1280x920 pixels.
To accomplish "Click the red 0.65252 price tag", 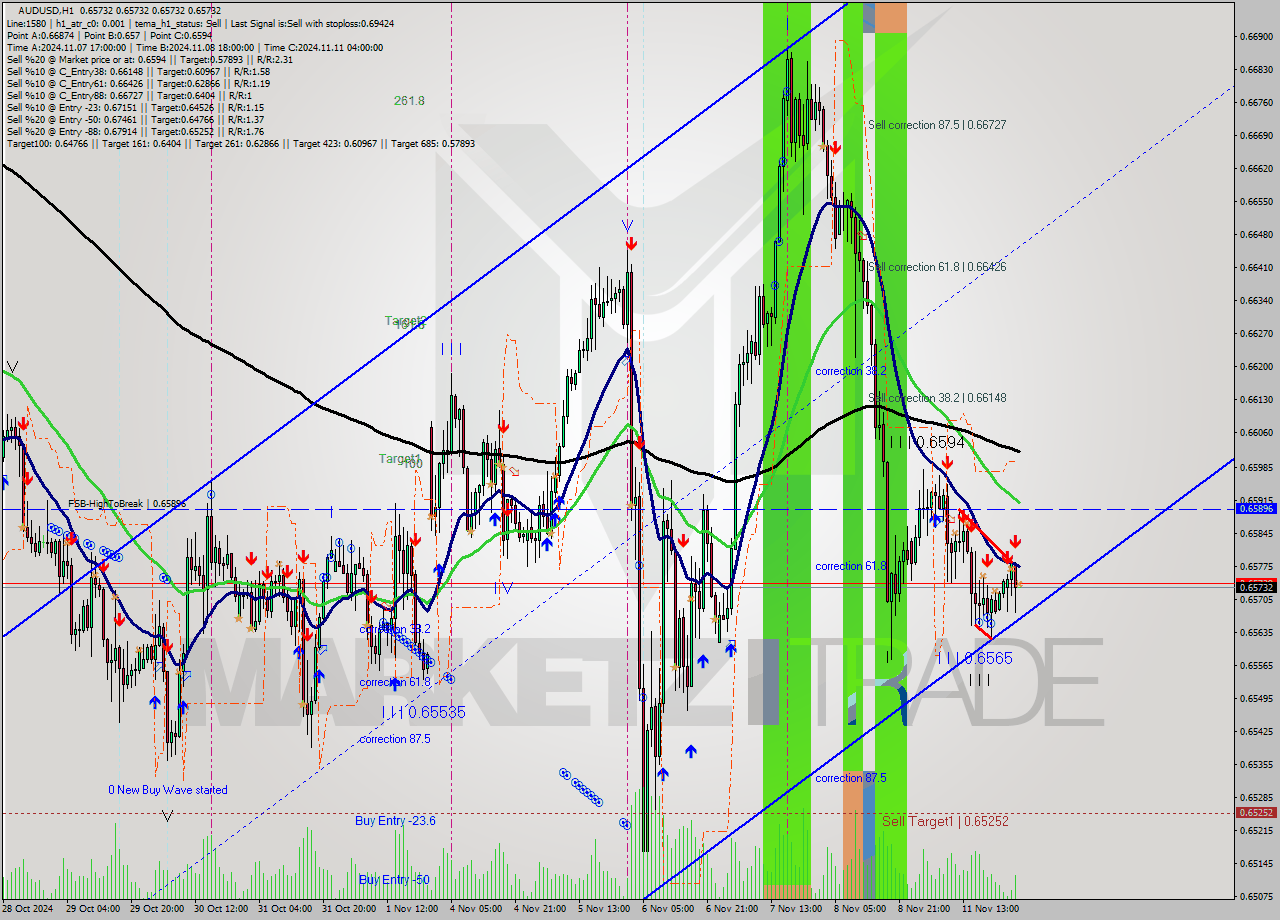I will [x=1256, y=813].
